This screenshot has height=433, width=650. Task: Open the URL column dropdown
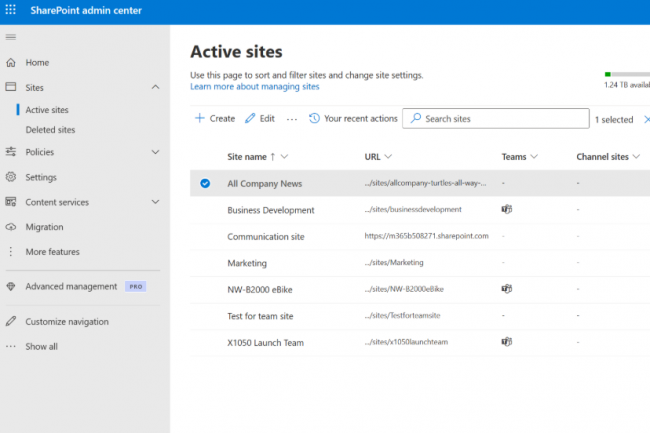[x=387, y=157]
